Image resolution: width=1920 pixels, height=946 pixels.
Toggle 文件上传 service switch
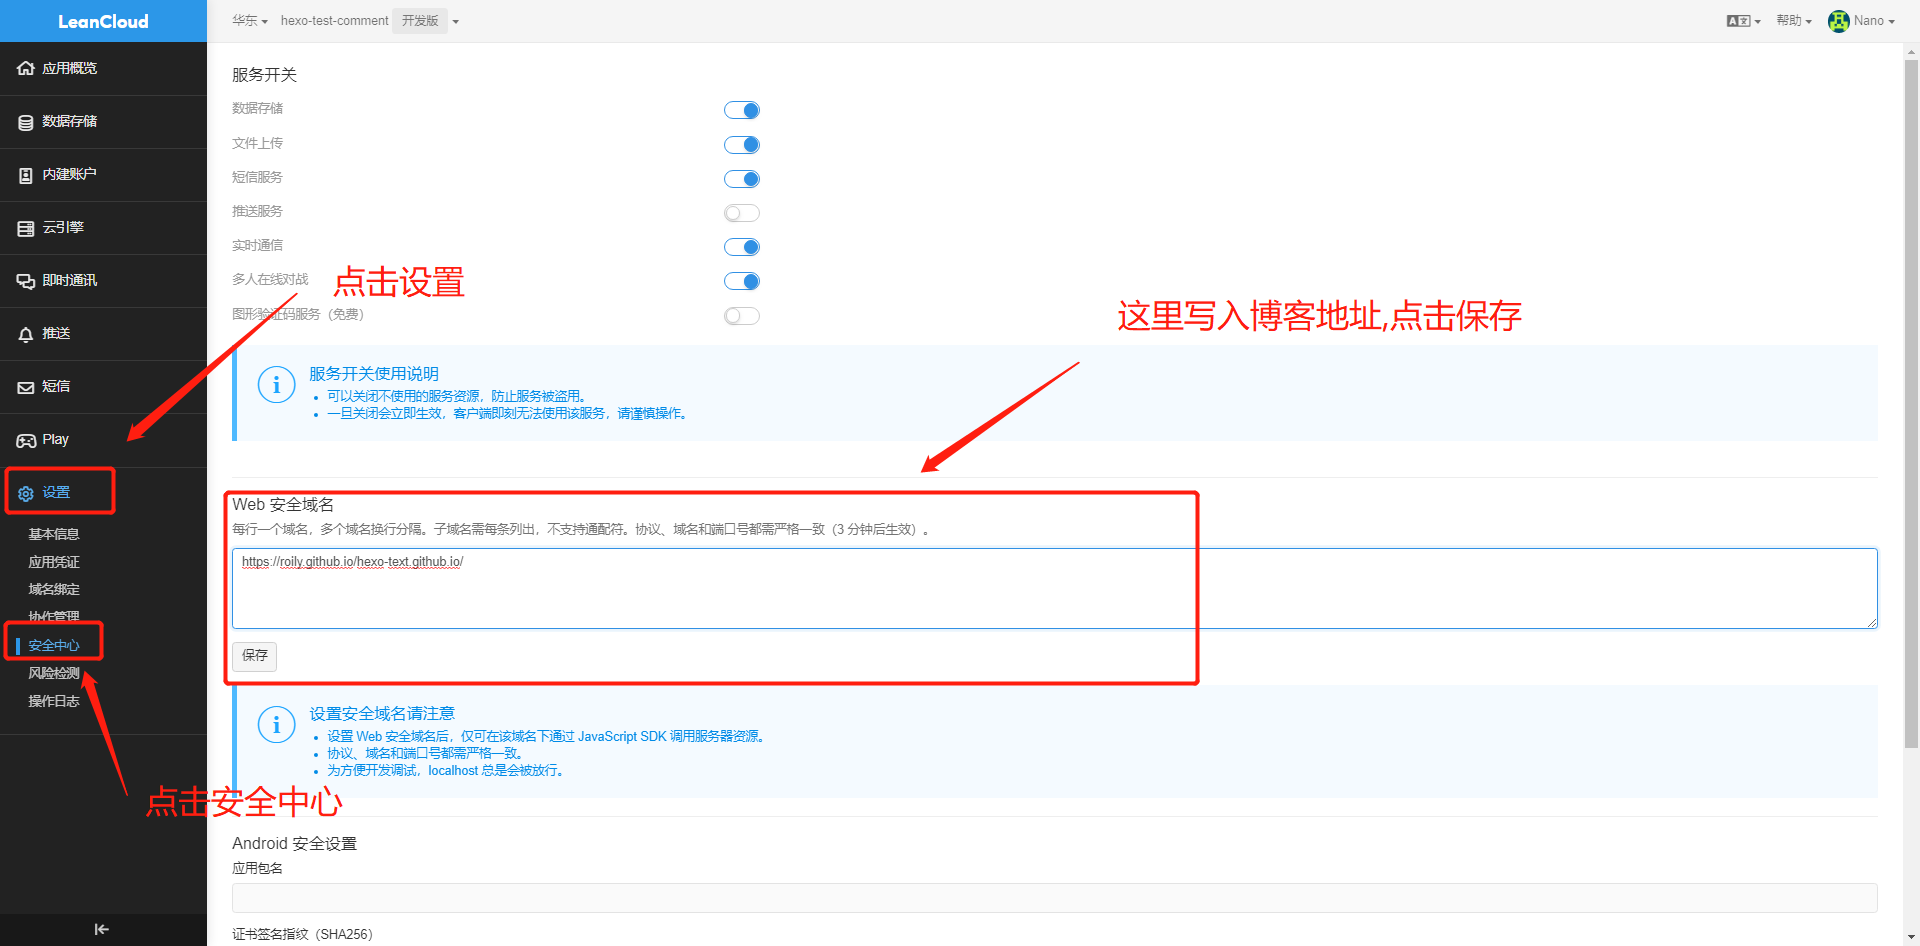[x=742, y=144]
